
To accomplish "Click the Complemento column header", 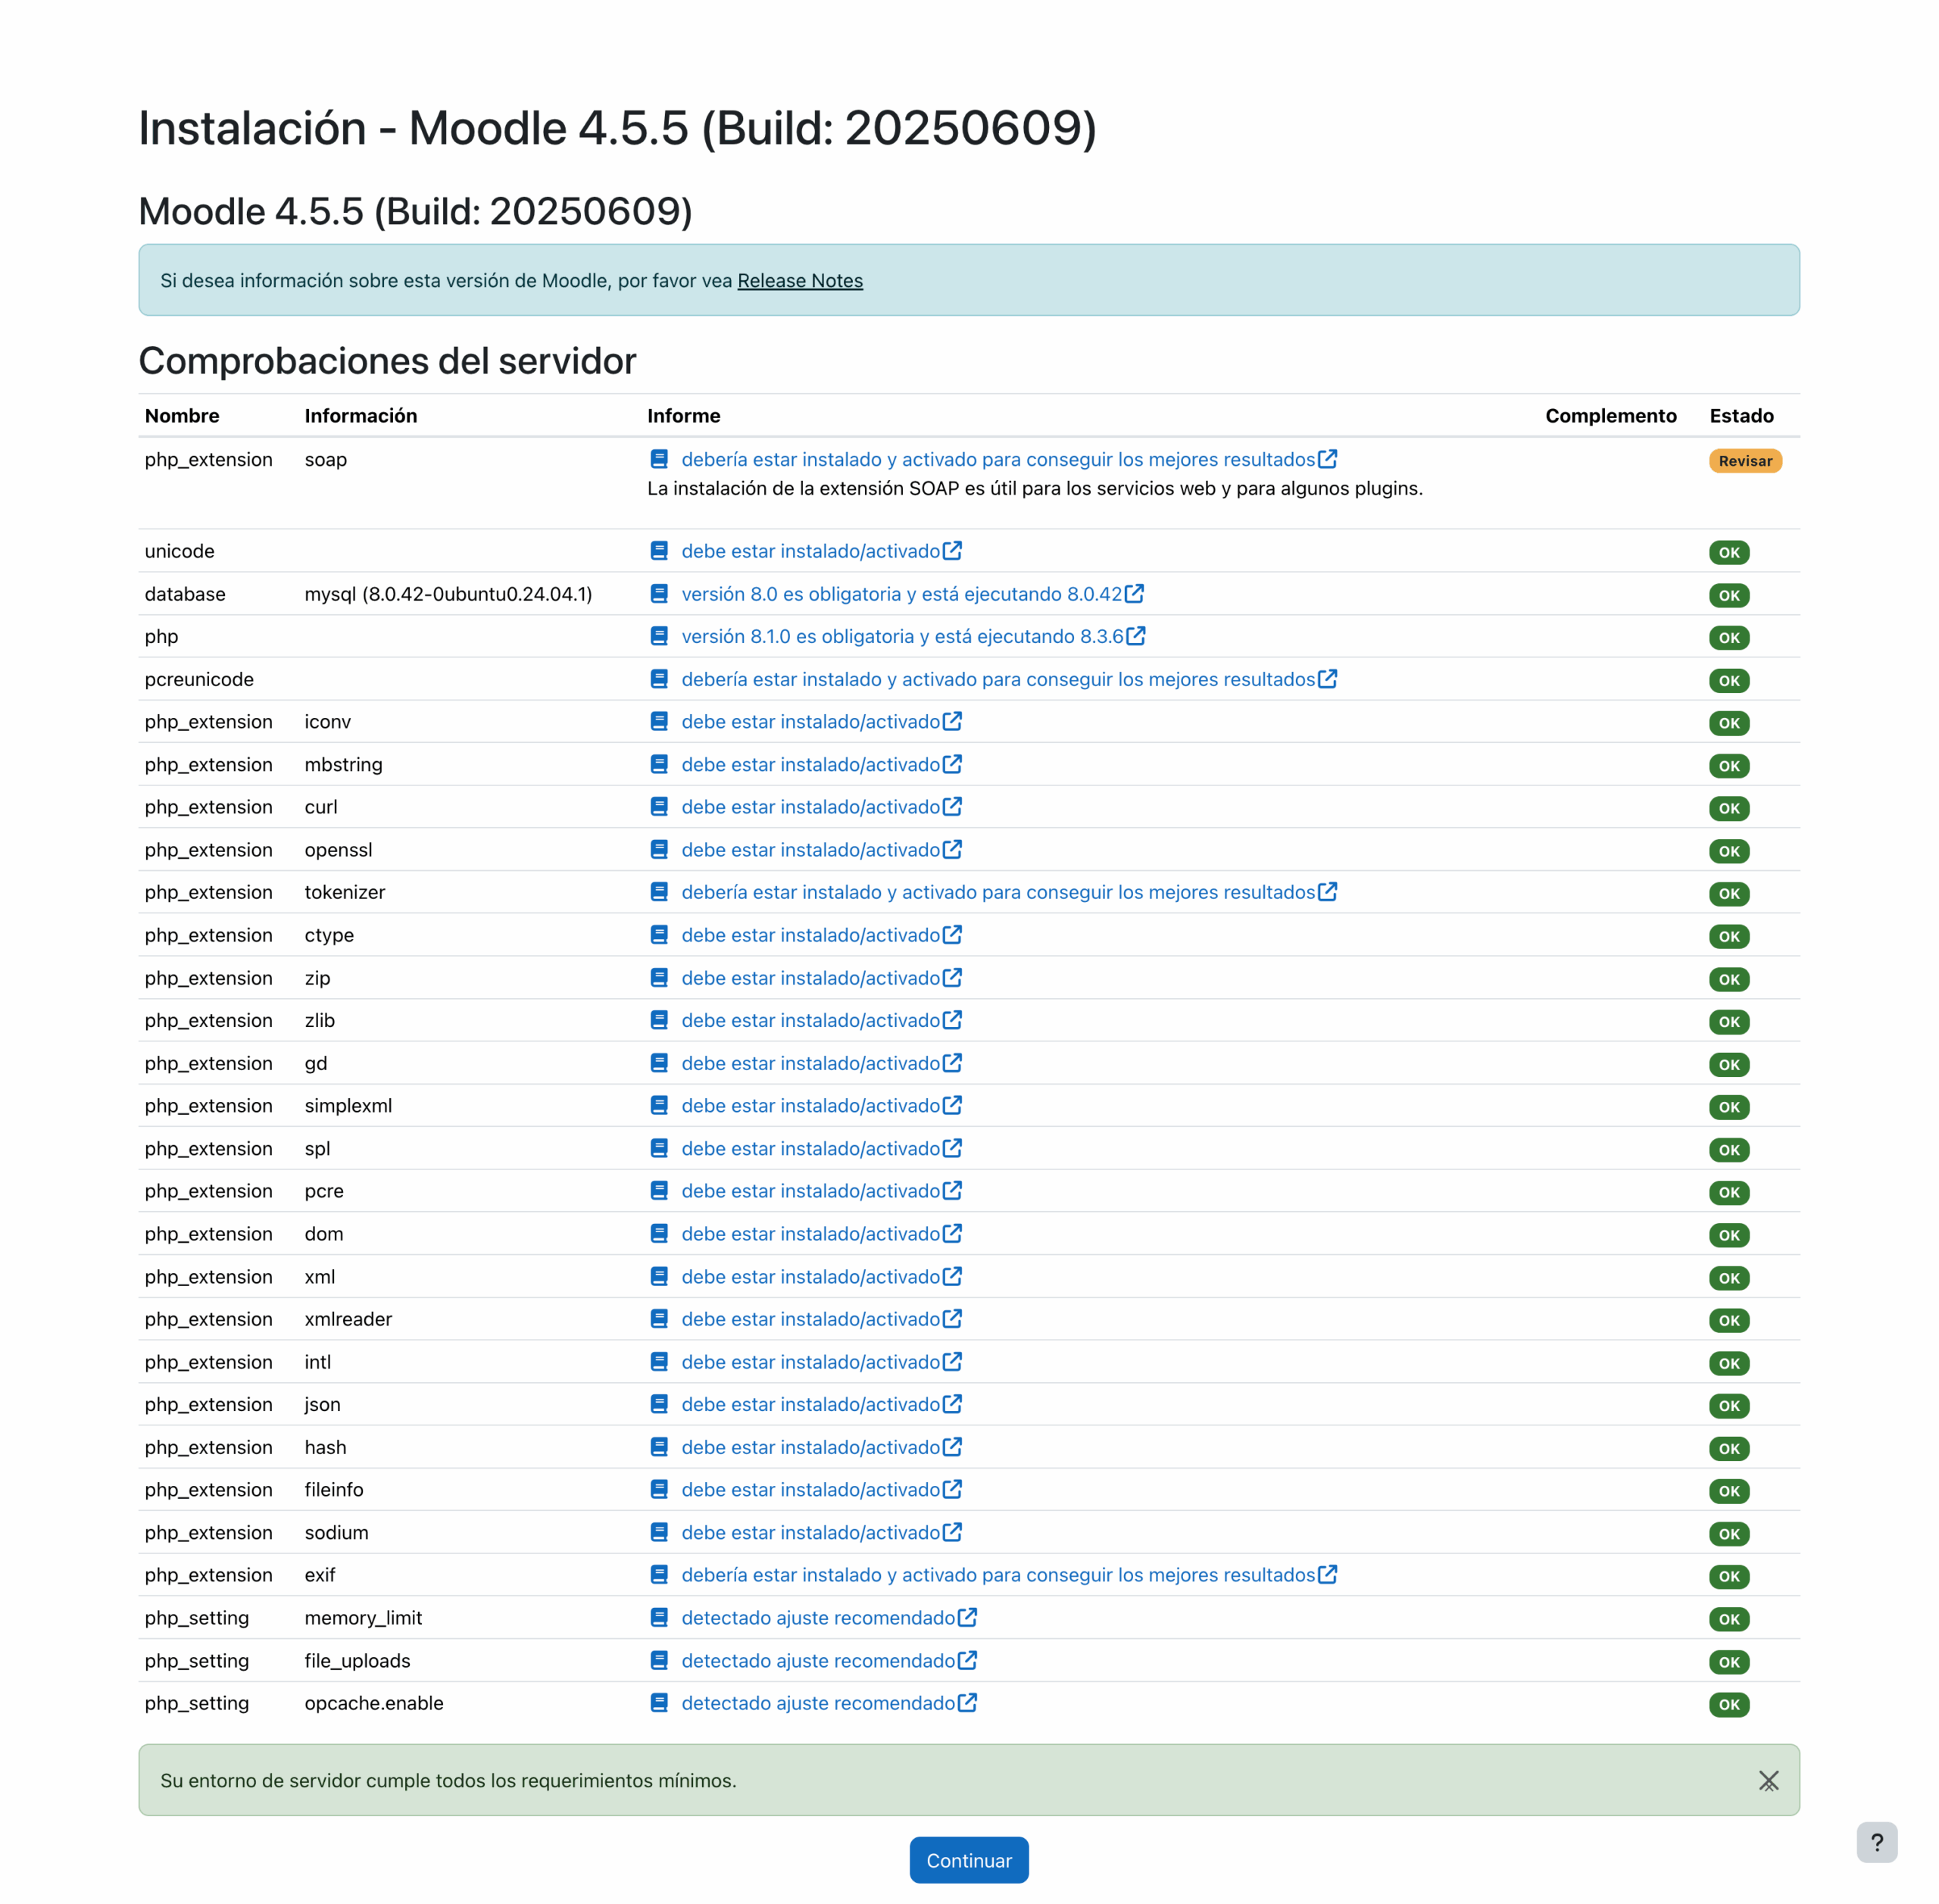I will (1610, 416).
